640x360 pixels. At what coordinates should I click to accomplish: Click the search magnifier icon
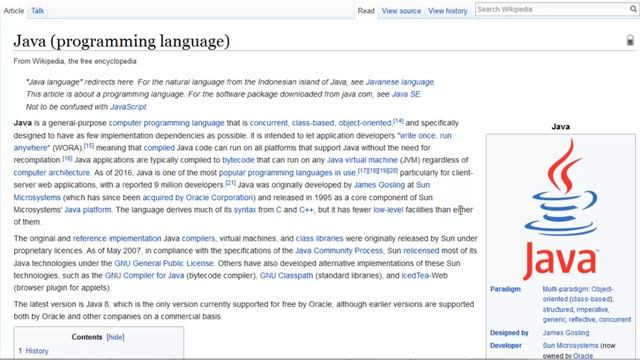[x=633, y=9]
